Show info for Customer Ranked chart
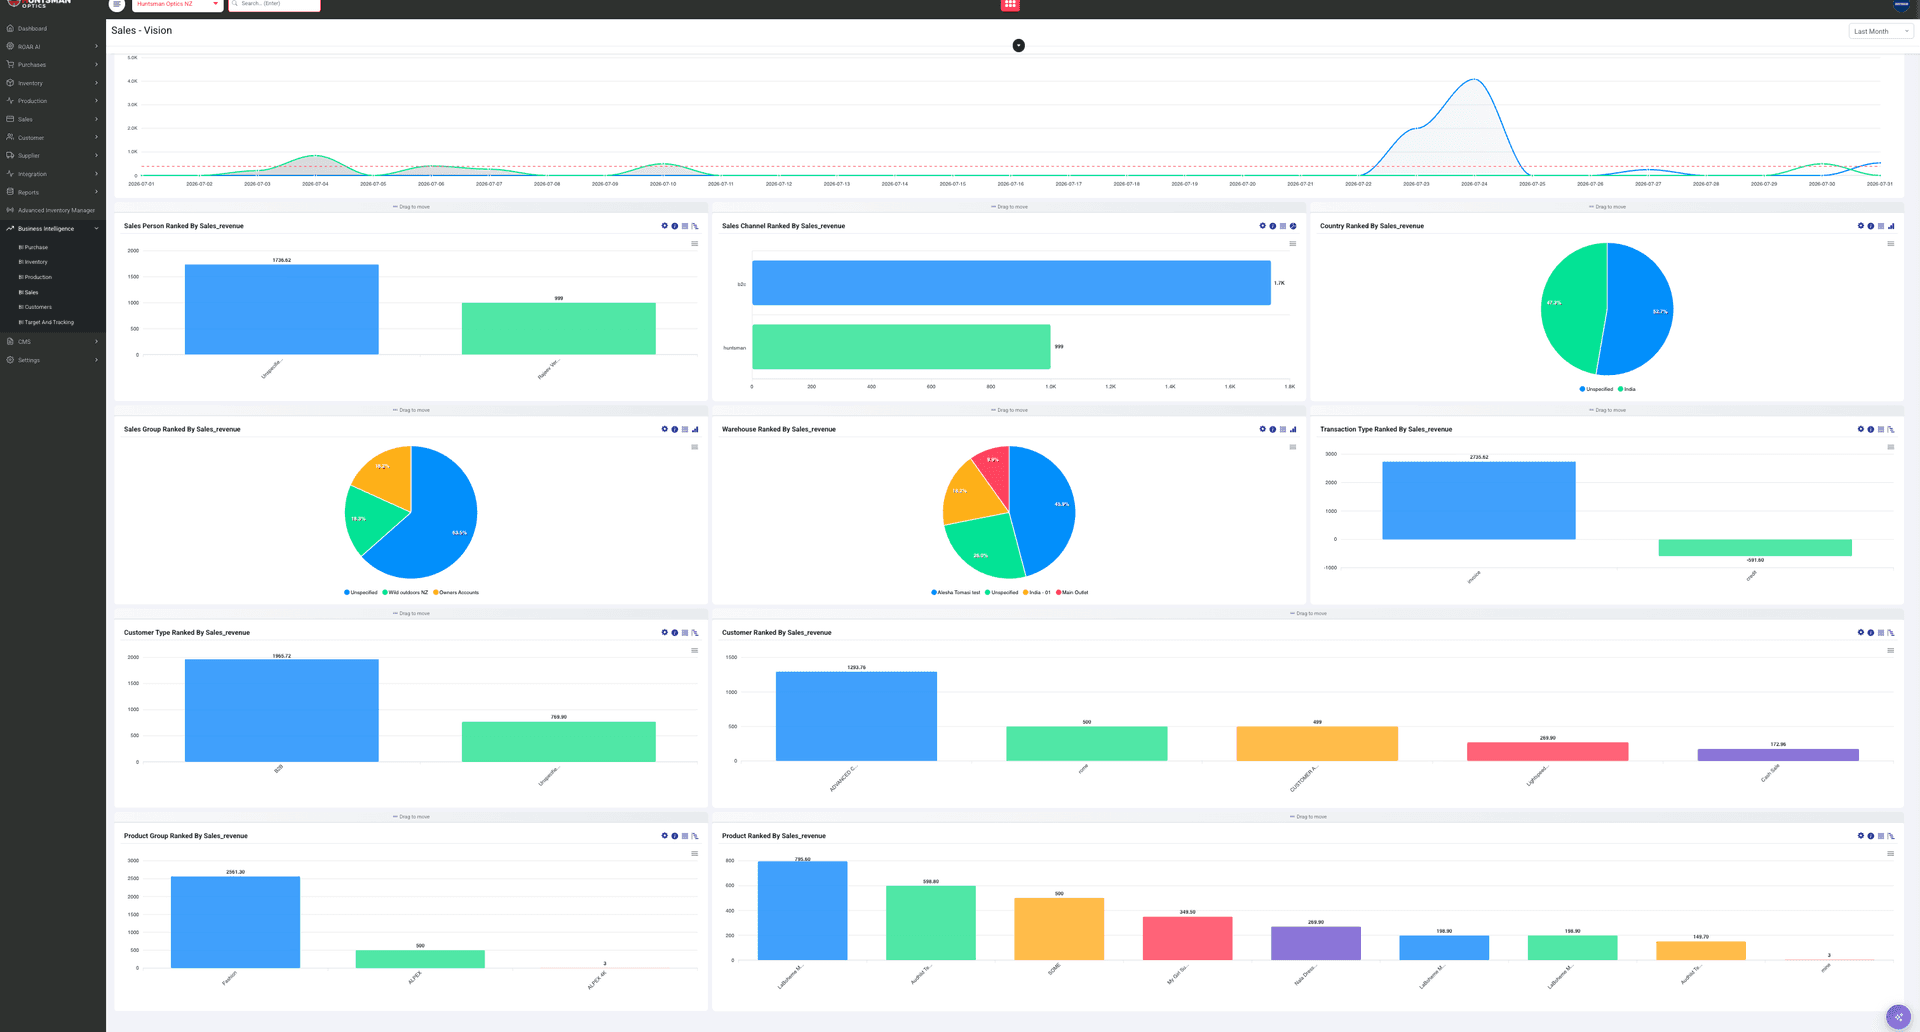 click(x=1871, y=632)
